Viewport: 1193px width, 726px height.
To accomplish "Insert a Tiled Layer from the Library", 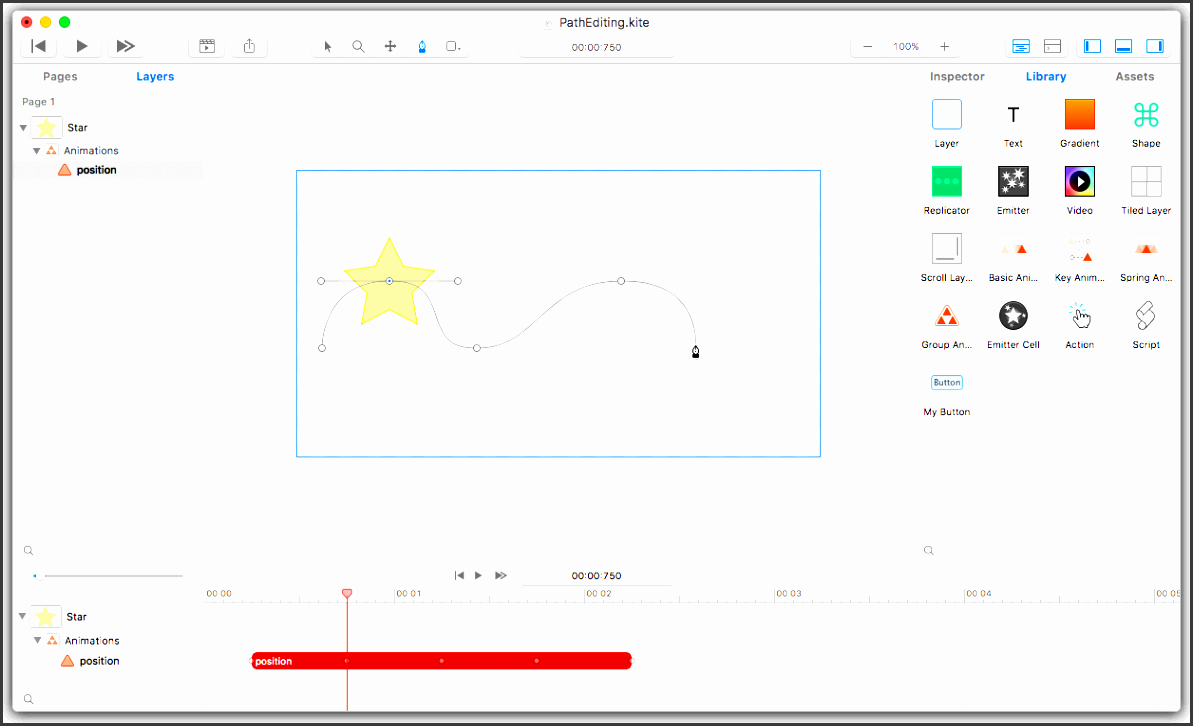I will coord(1145,181).
